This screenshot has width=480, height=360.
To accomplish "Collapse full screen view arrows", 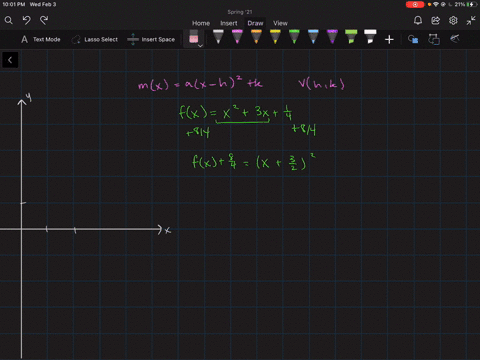I will pyautogui.click(x=471, y=21).
